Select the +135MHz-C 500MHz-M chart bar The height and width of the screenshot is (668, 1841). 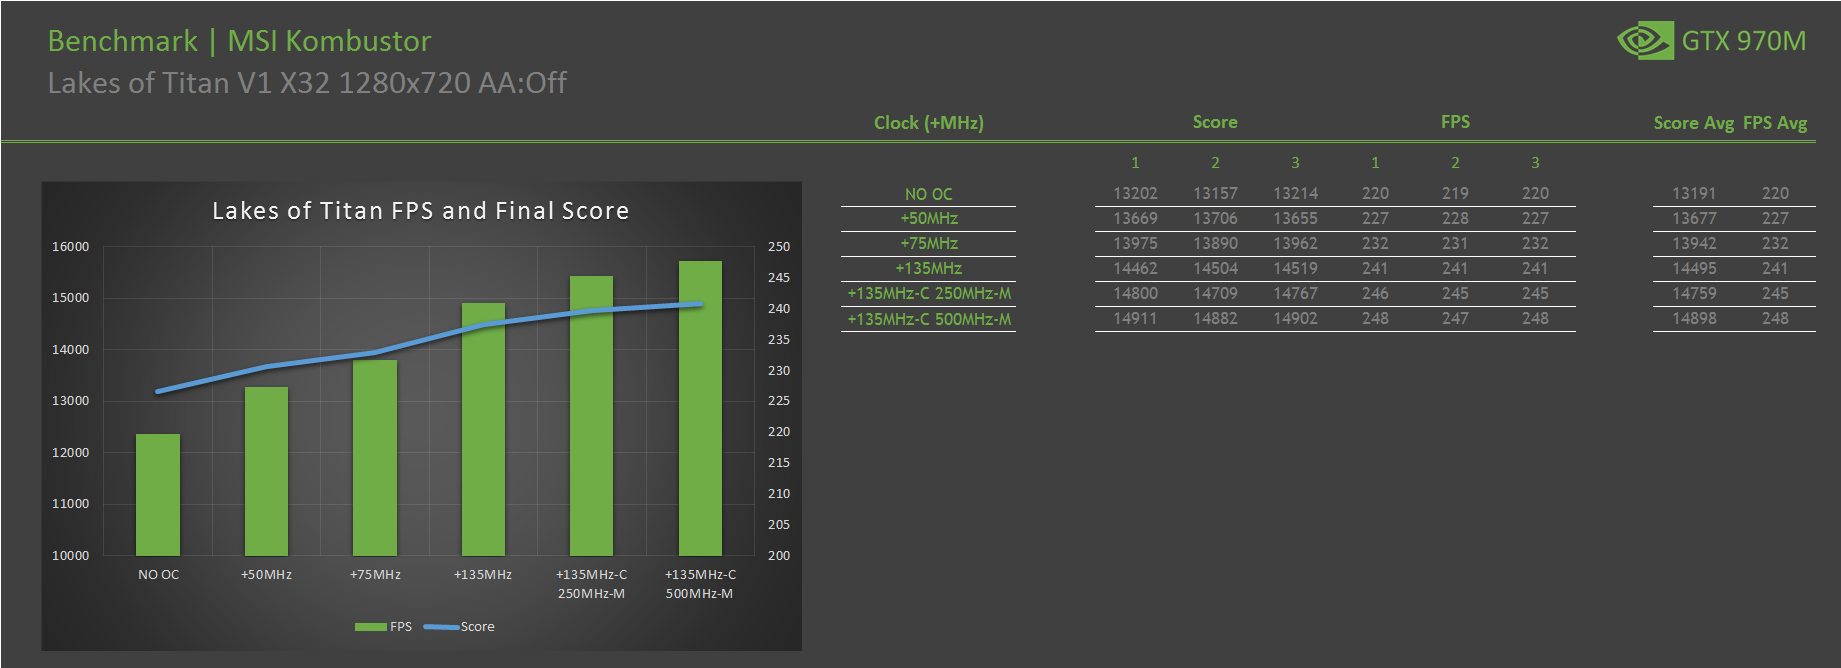[700, 408]
